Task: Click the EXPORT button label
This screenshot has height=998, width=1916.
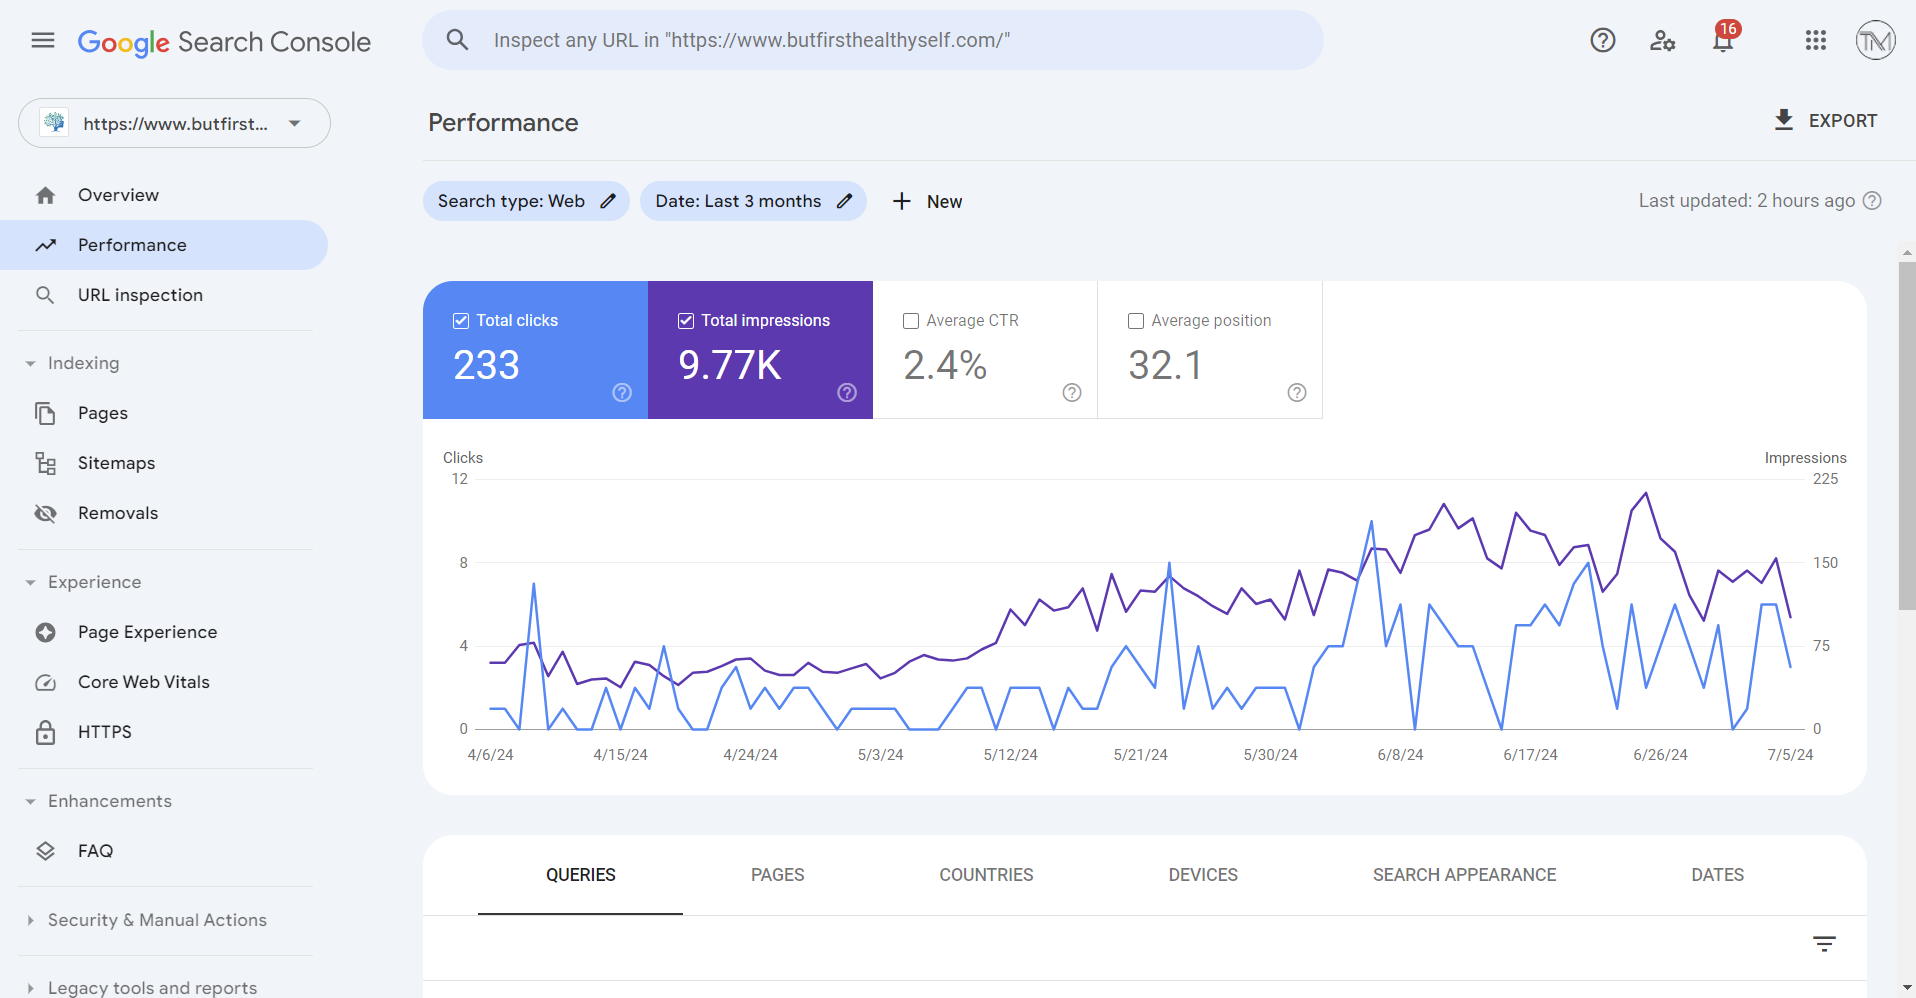Action: click(1843, 121)
